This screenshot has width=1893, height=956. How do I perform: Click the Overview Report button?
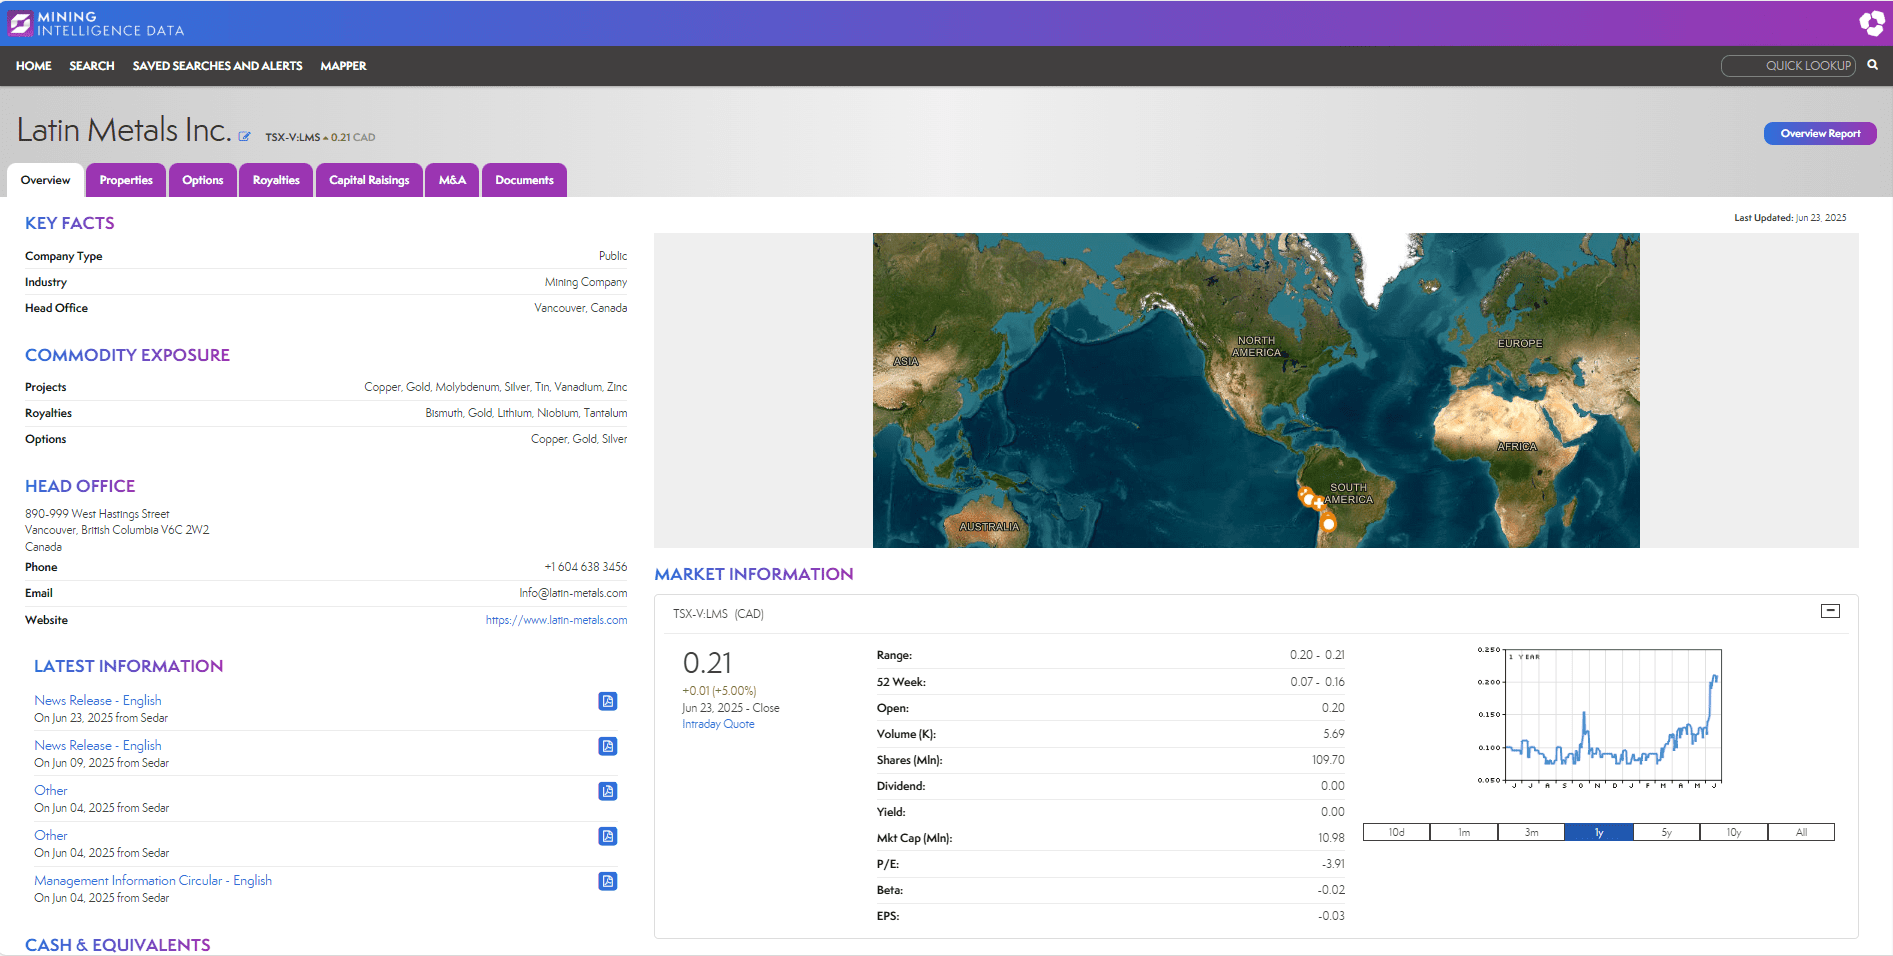1820,134
